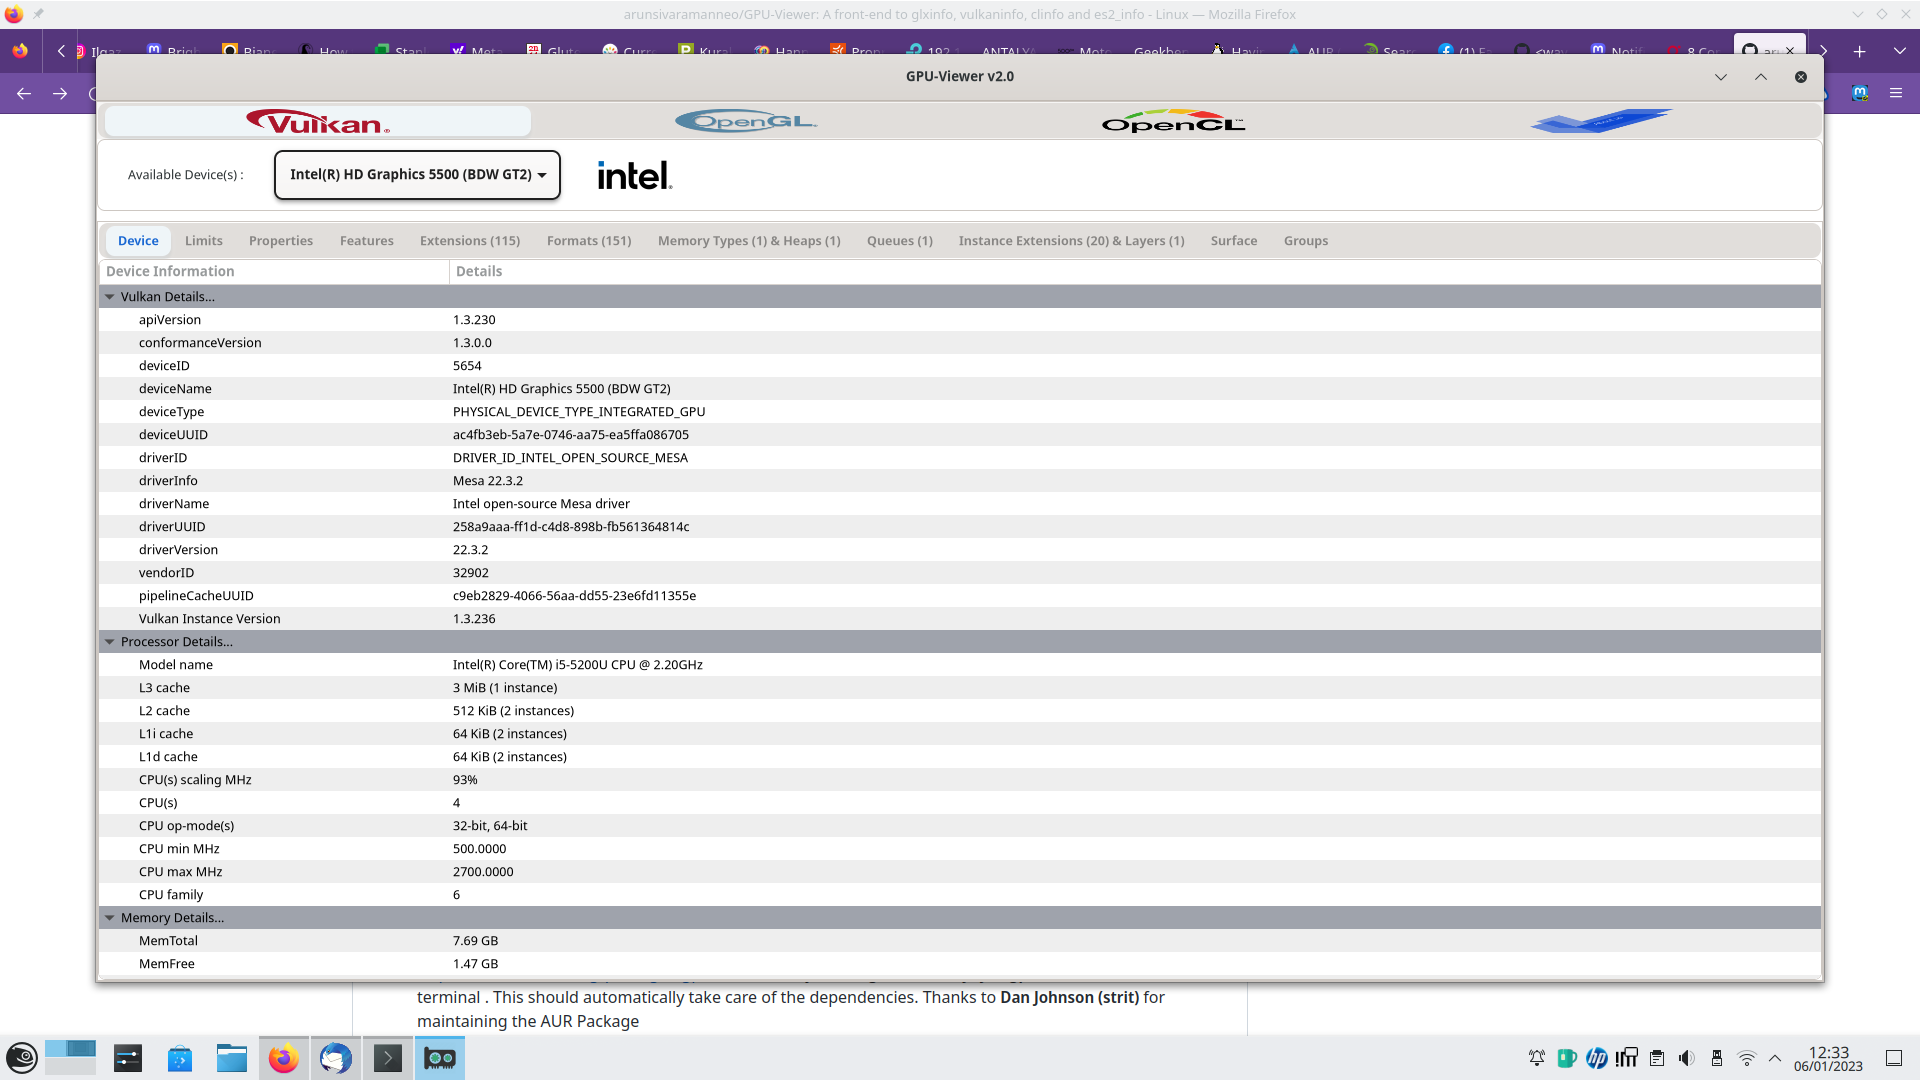Open the Extensions (115) tab
This screenshot has width=1920, height=1080.
(470, 241)
